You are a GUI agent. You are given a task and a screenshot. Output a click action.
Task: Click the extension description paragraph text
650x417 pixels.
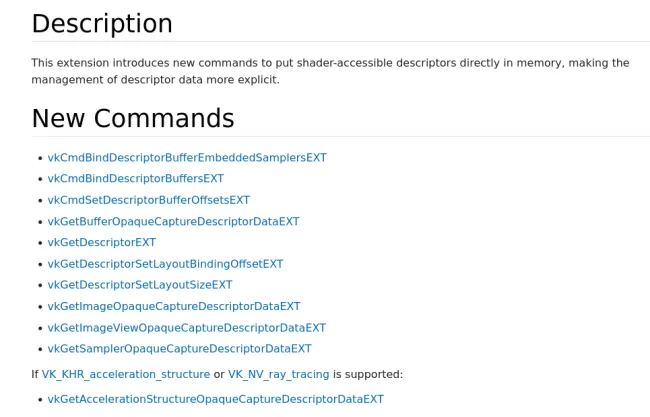coord(330,71)
